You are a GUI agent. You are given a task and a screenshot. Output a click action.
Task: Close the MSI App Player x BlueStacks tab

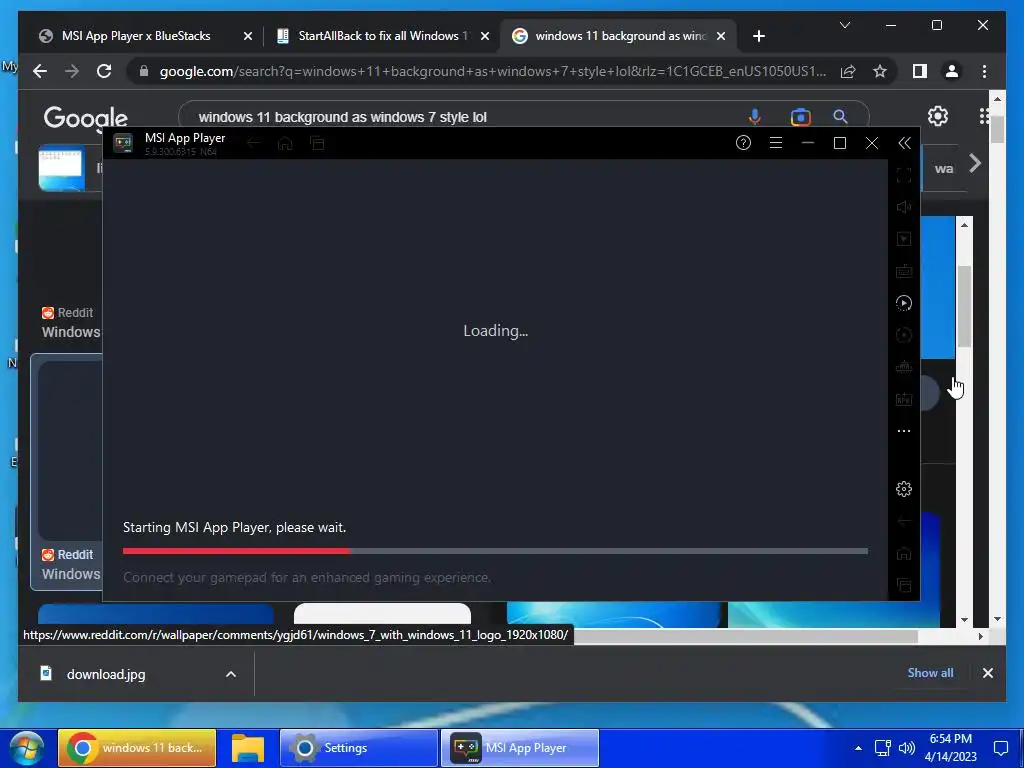pos(248,36)
